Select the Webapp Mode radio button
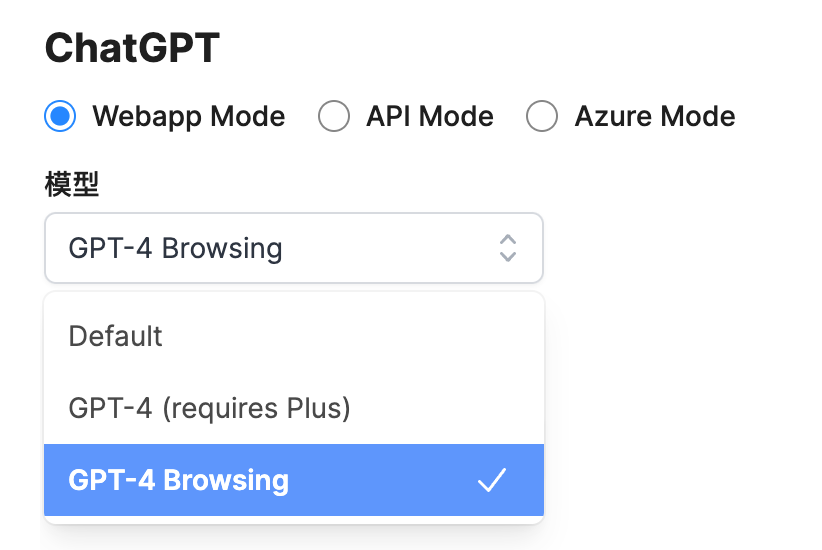 tap(61, 117)
